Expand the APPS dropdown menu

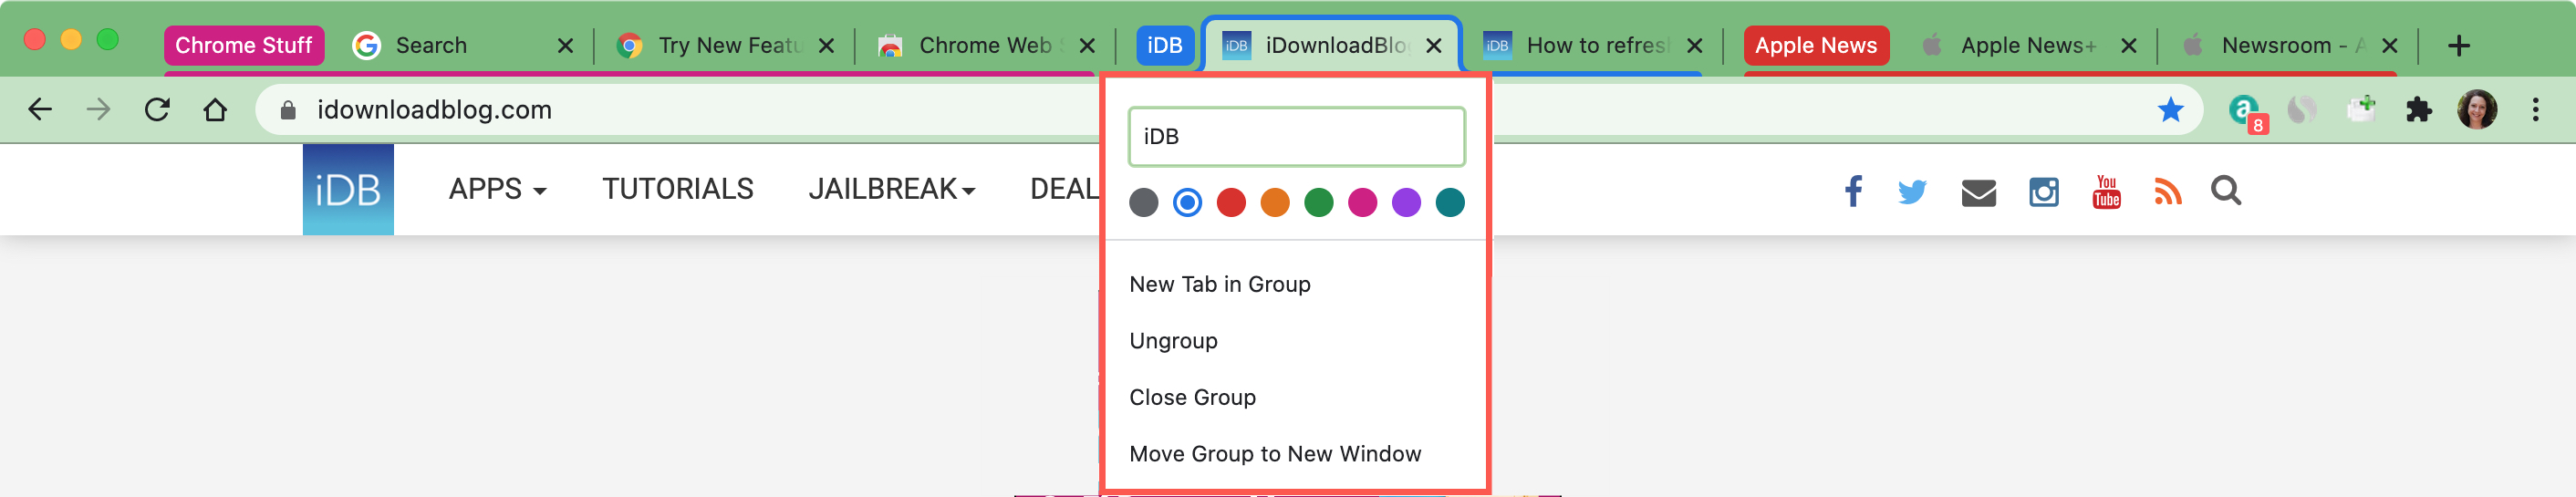coord(497,189)
